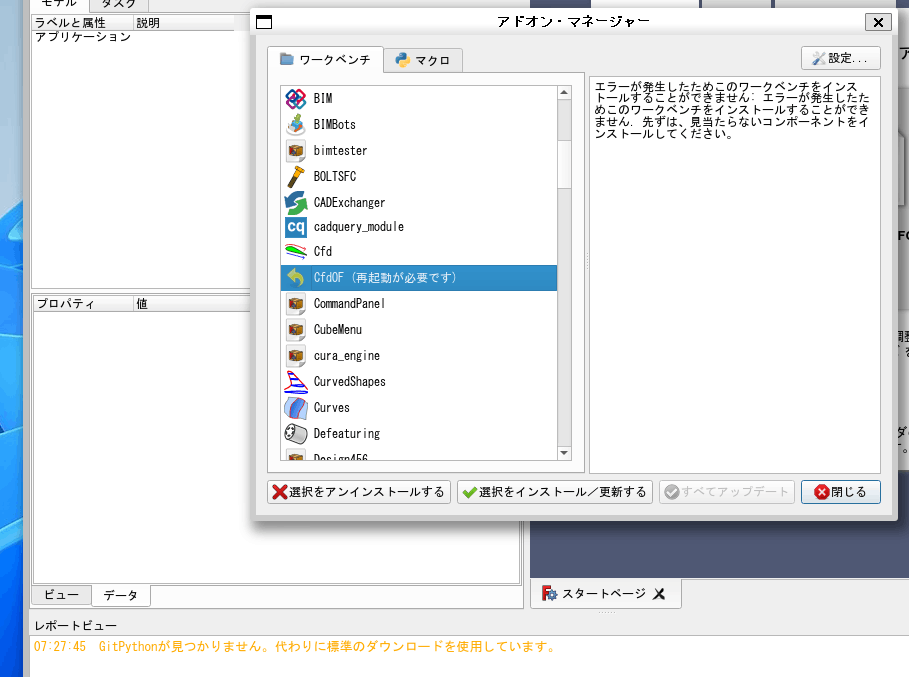Screen dimensions: 909x677
Task: Click the FreeCAD icon on スタートページ tab
Action: 549,594
